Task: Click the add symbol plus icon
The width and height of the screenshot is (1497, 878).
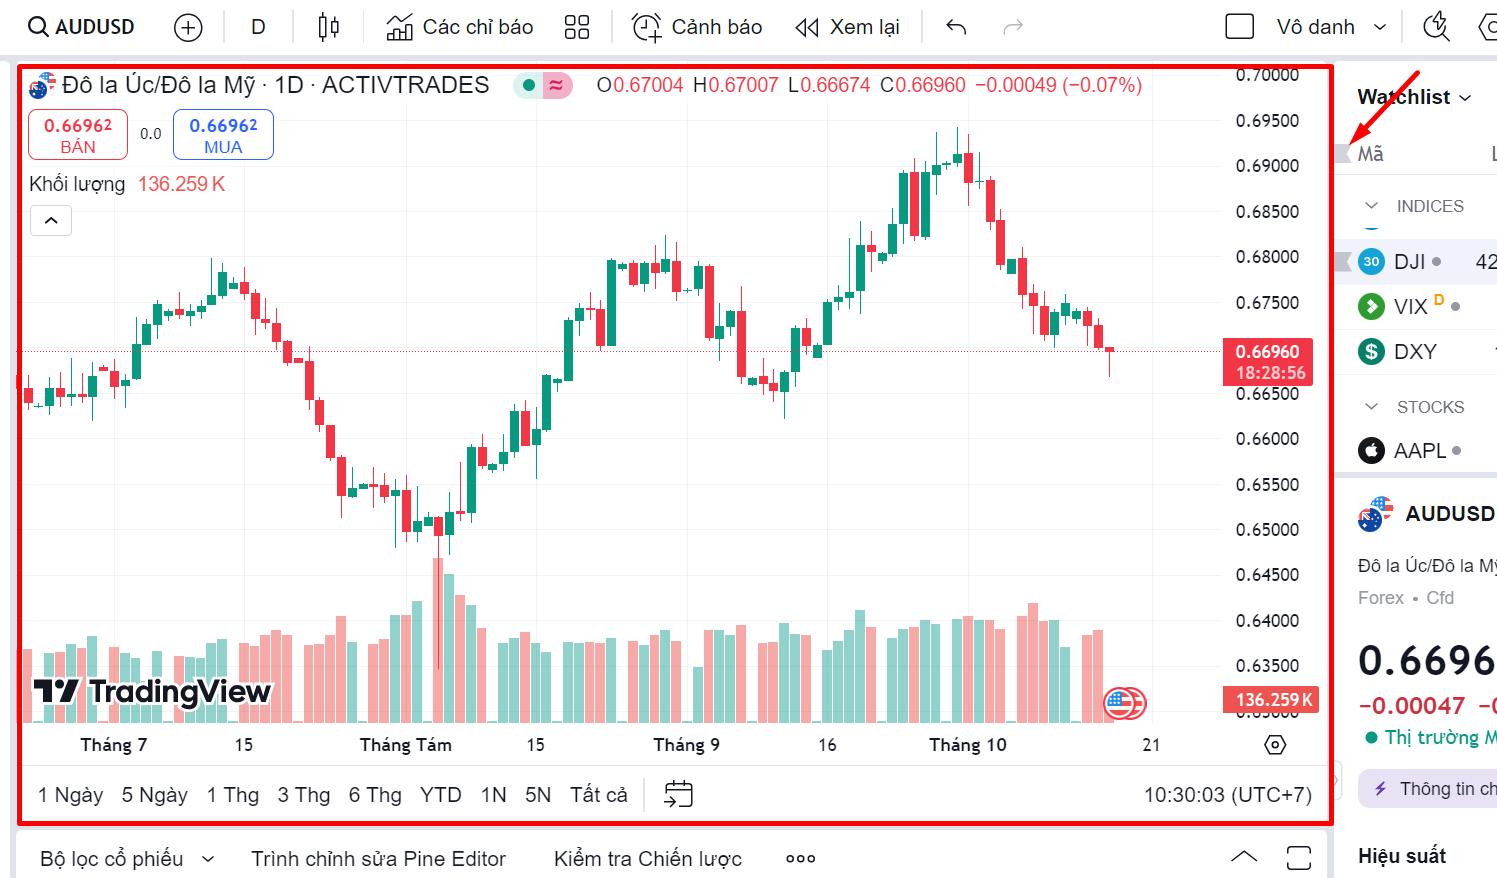Action: [188, 27]
